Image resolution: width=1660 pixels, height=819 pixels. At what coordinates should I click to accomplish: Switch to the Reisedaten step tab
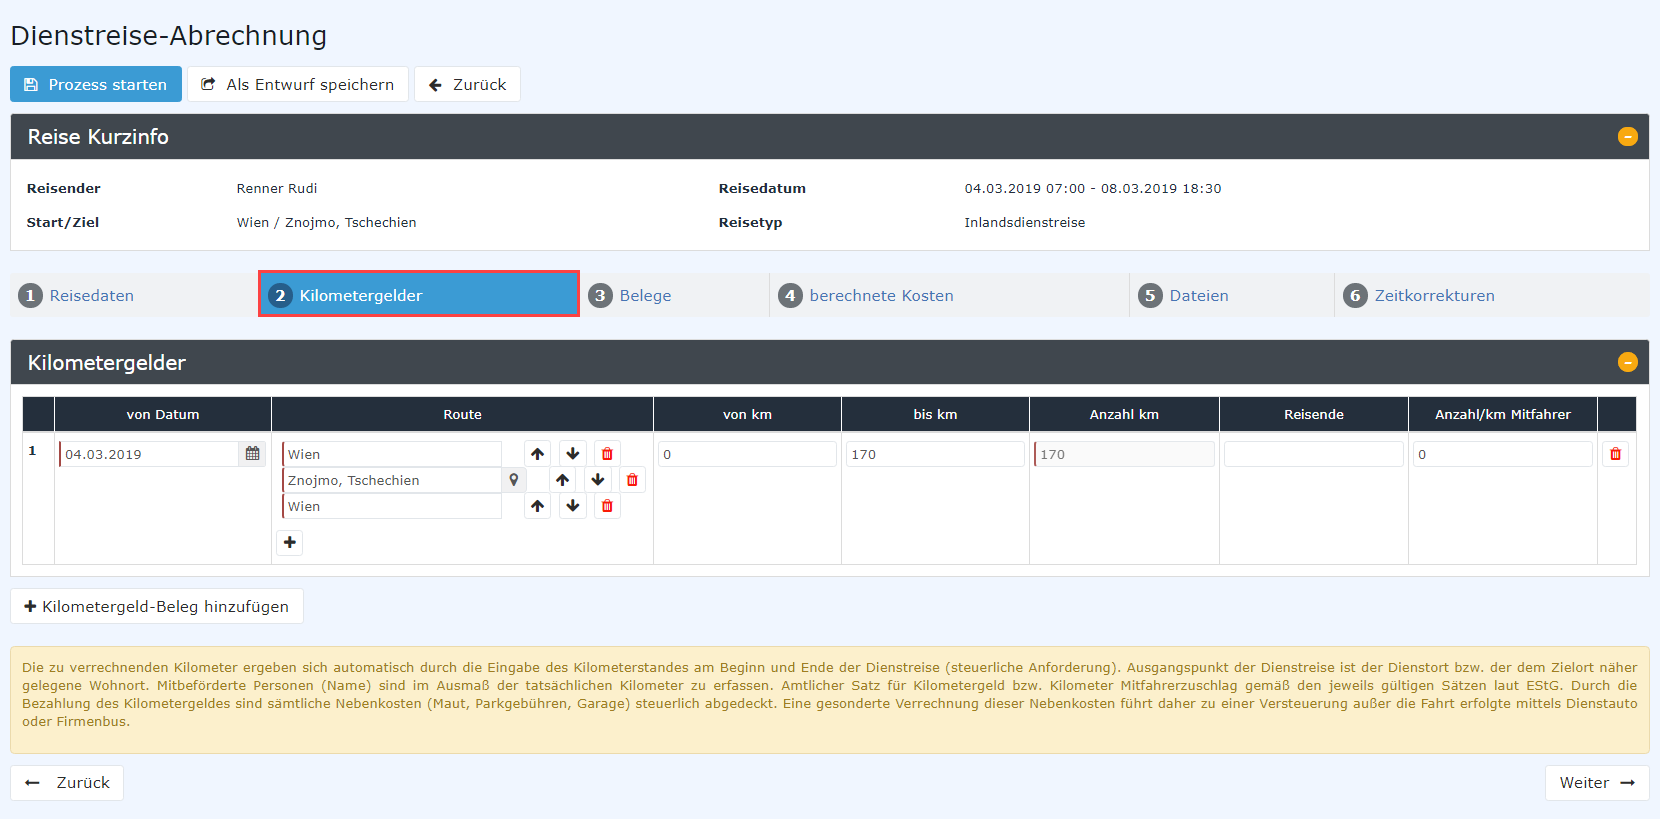click(x=135, y=295)
